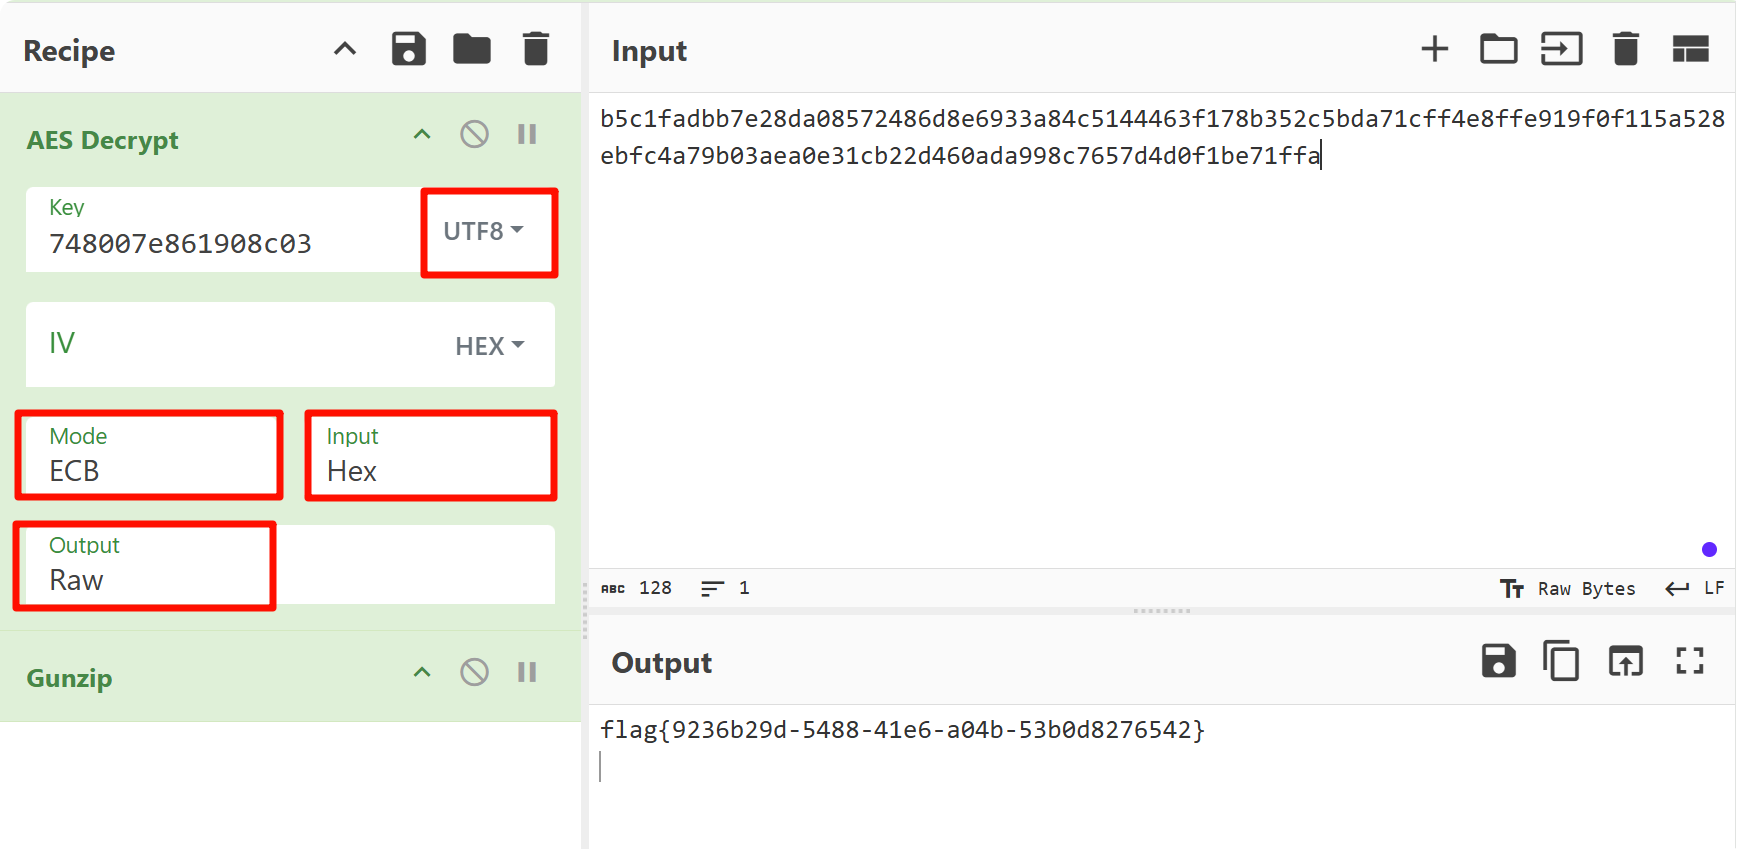Copy the output to the clipboard
1746x849 pixels.
coord(1561,661)
